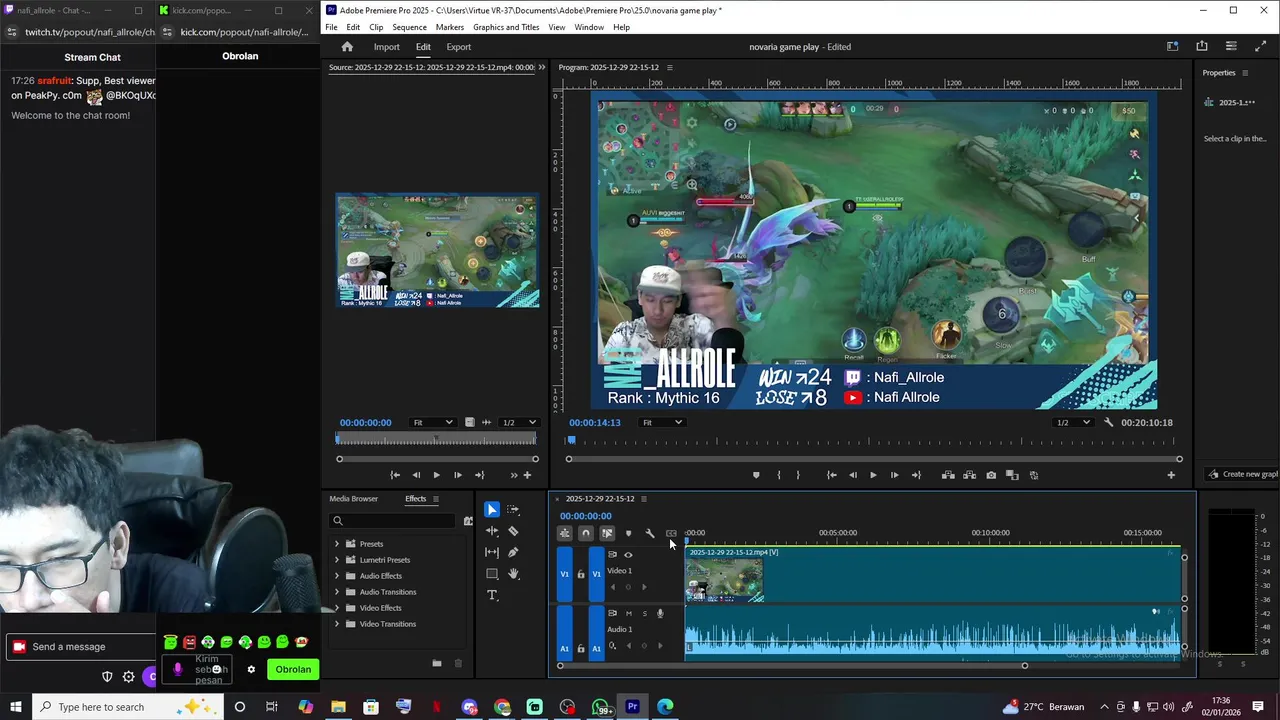Solo Audio 1 track
Image resolution: width=1280 pixels, height=720 pixels.
tap(644, 613)
